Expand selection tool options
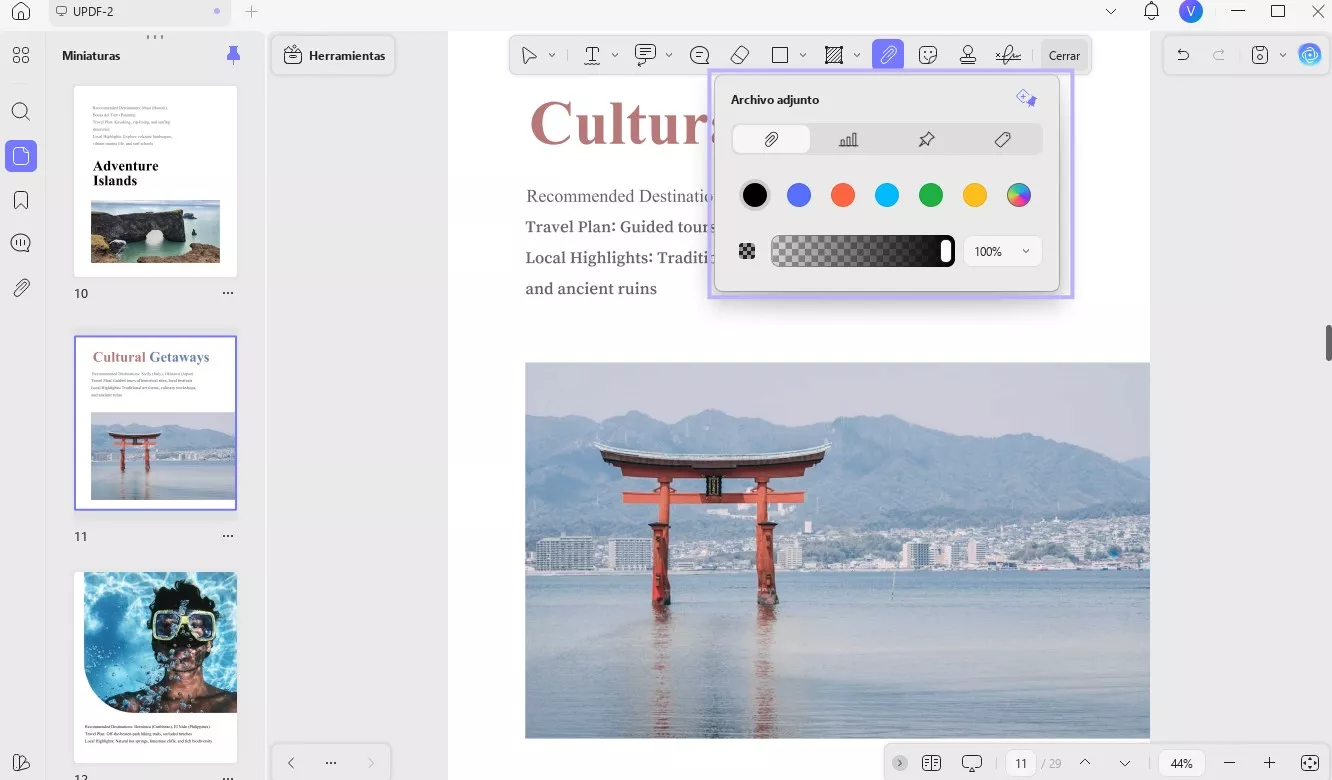The height and width of the screenshot is (780, 1332). [552, 56]
